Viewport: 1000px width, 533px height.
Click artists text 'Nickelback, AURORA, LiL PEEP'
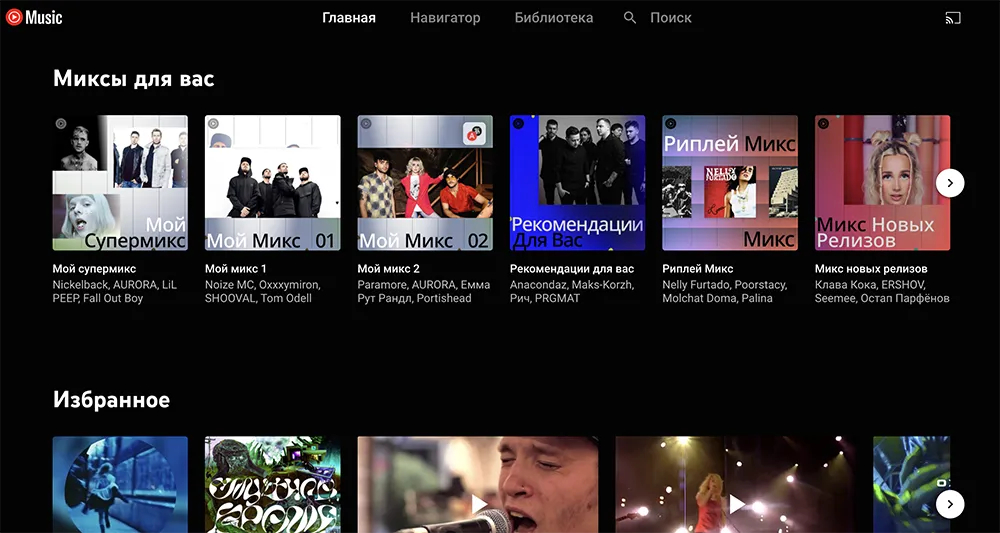point(113,291)
